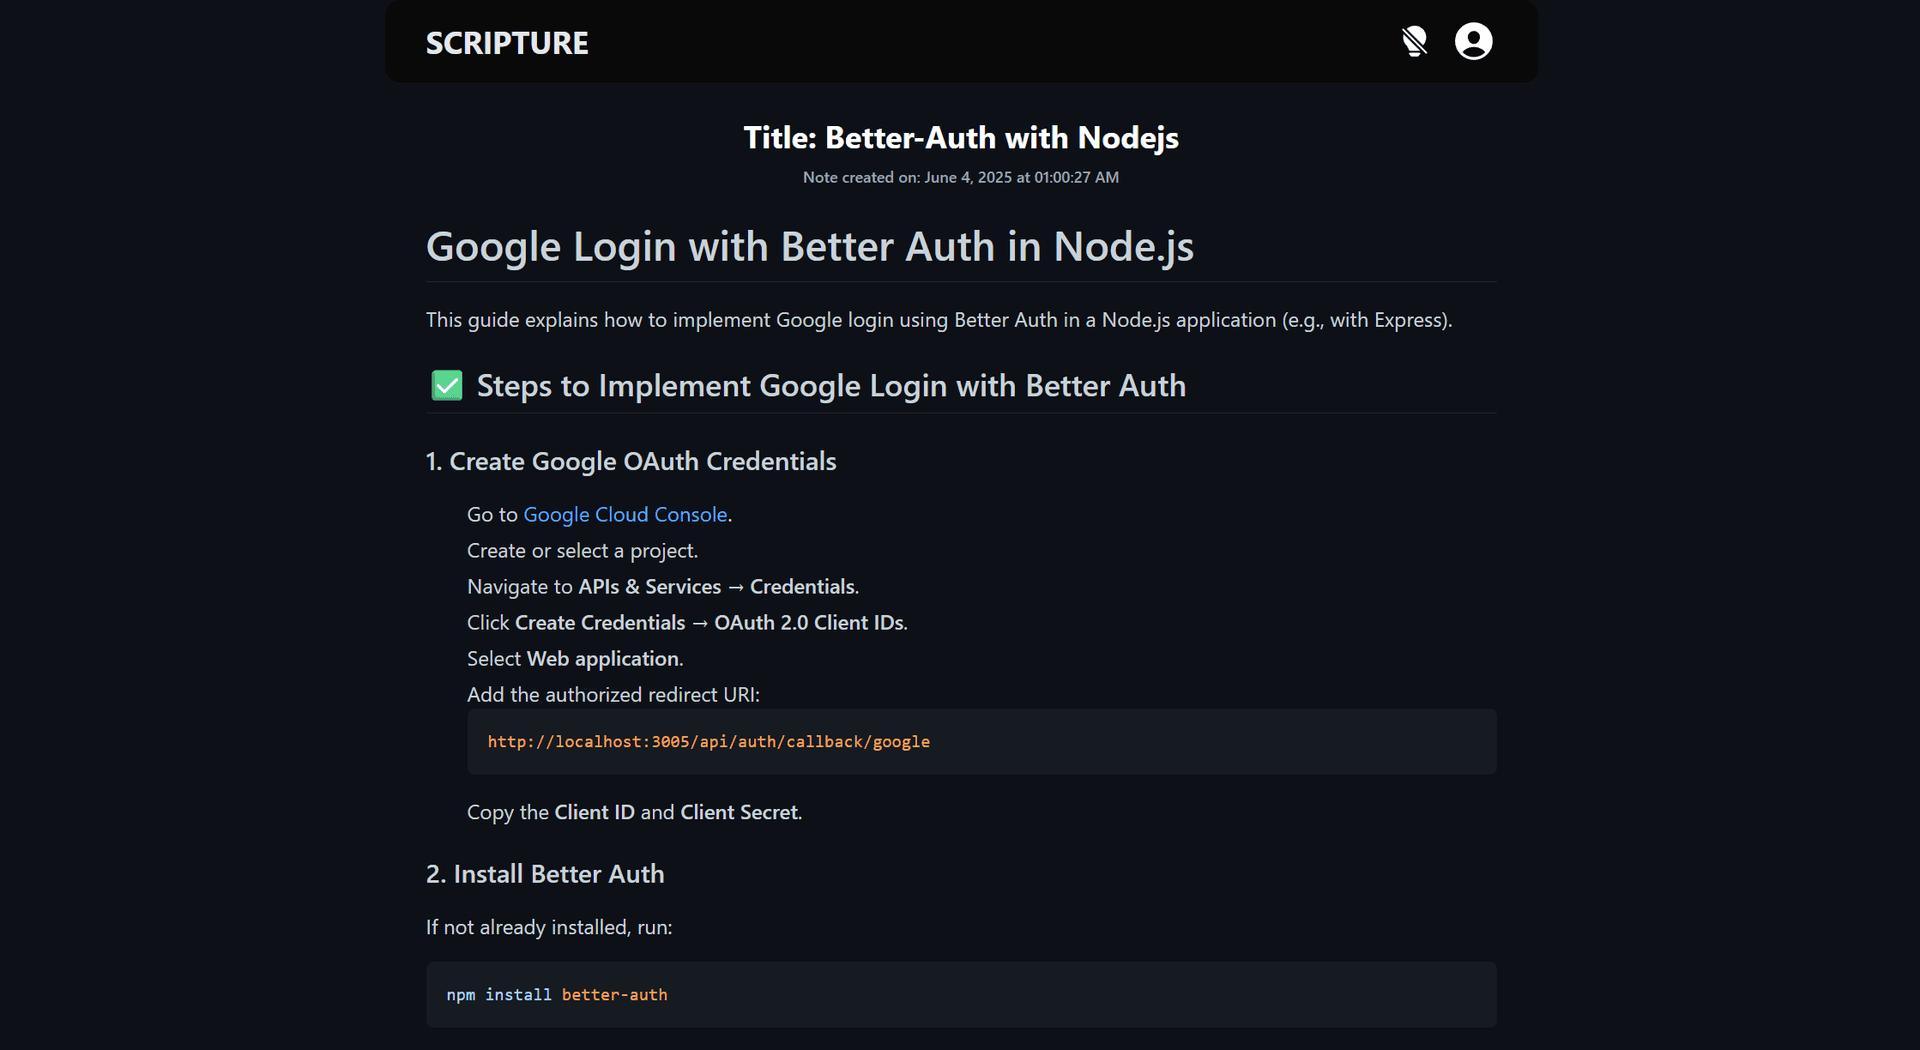This screenshot has height=1050, width=1920.
Task: Toggle the light bulb theme icon
Action: point(1414,42)
